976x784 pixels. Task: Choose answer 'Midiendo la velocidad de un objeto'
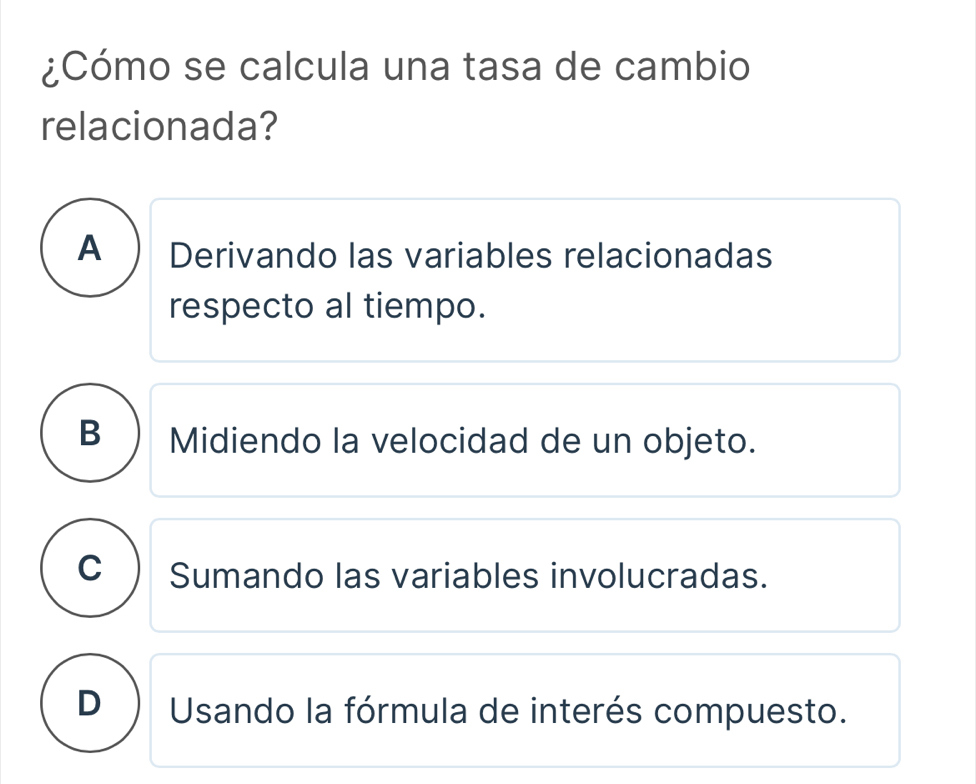point(461,440)
